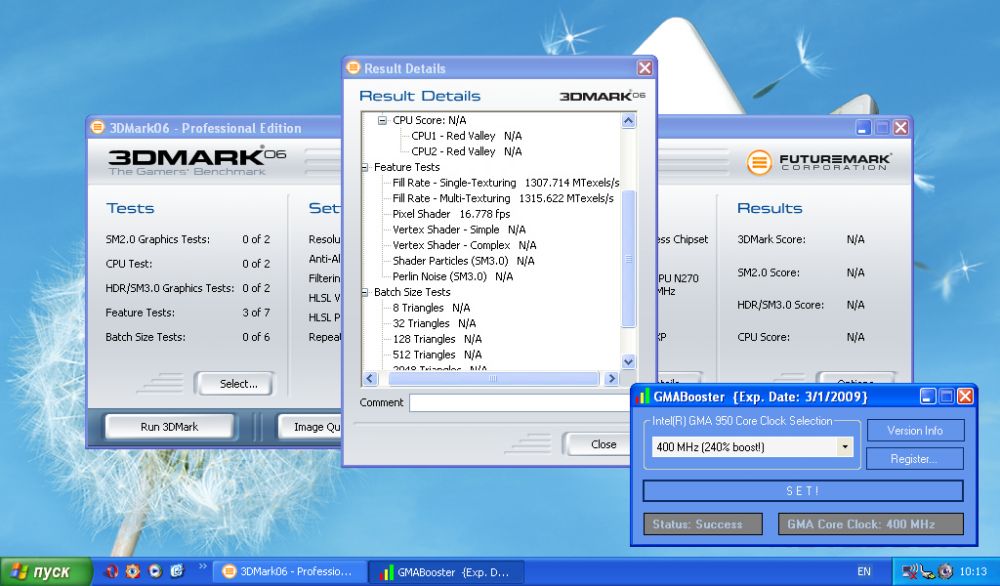
Task: Select Shader Particles (SM3.0) row
Action: click(463, 261)
